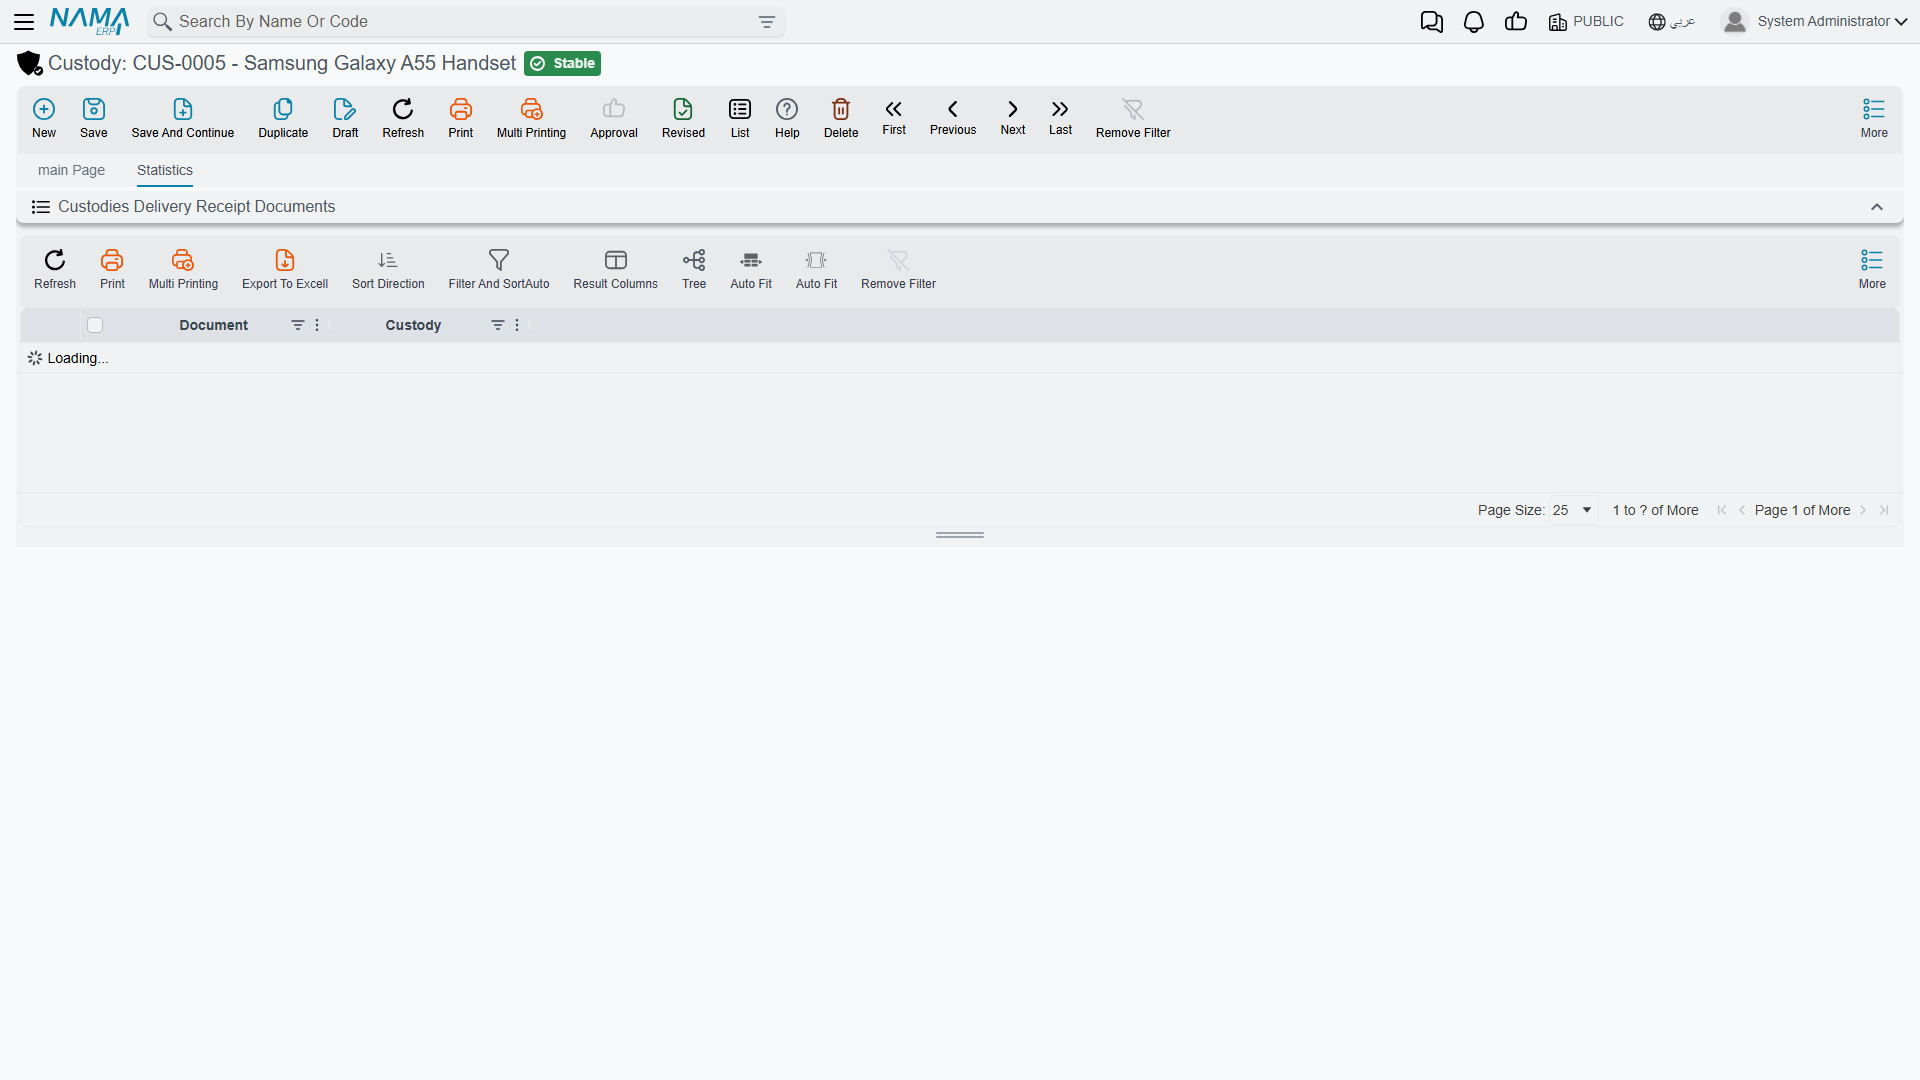The height and width of the screenshot is (1080, 1920).
Task: Switch language to Arabic
Action: pyautogui.click(x=1672, y=22)
